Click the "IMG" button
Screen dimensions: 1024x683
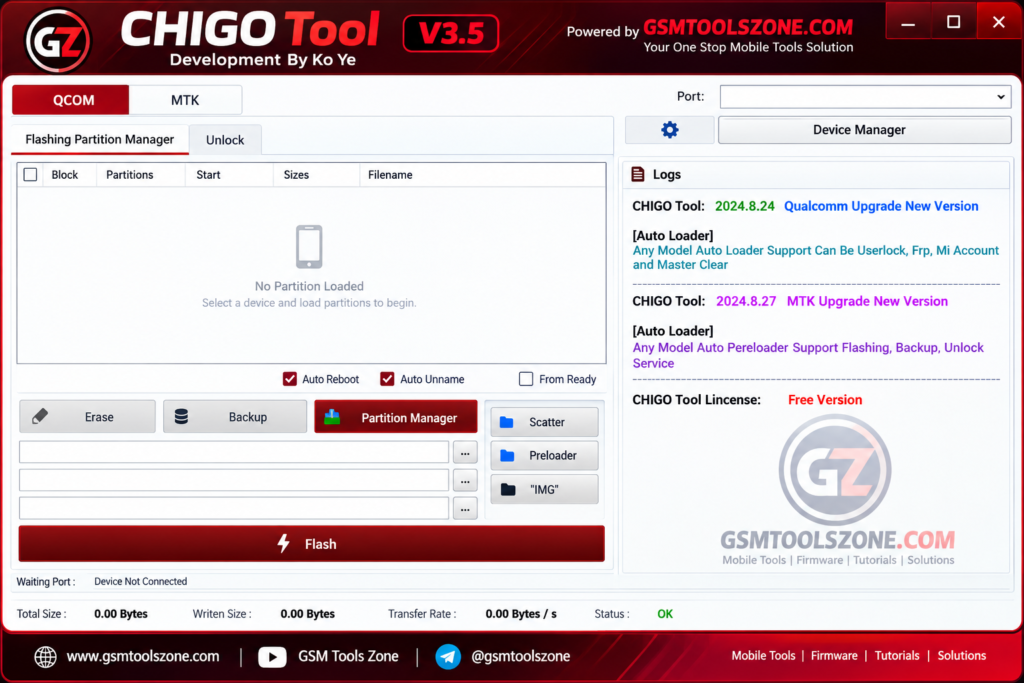[x=545, y=489]
